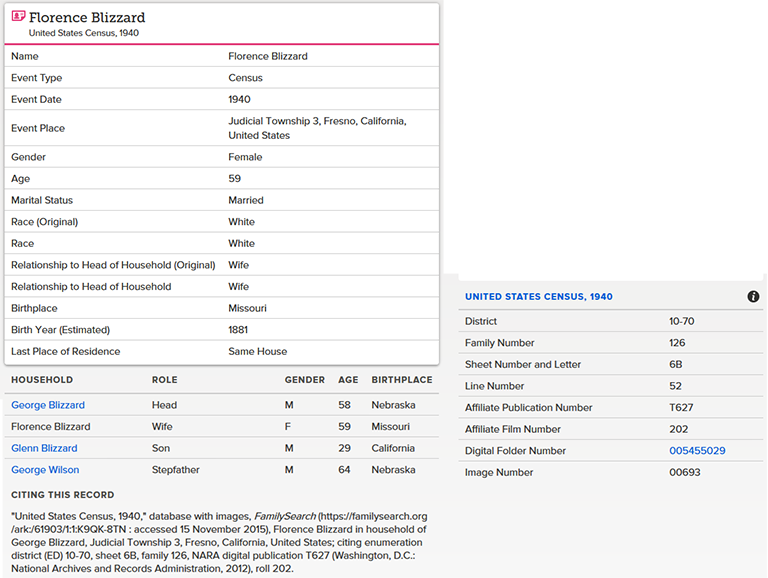
Task: Click the United States Census, 1940 heading link
Action: pyautogui.click(x=539, y=297)
